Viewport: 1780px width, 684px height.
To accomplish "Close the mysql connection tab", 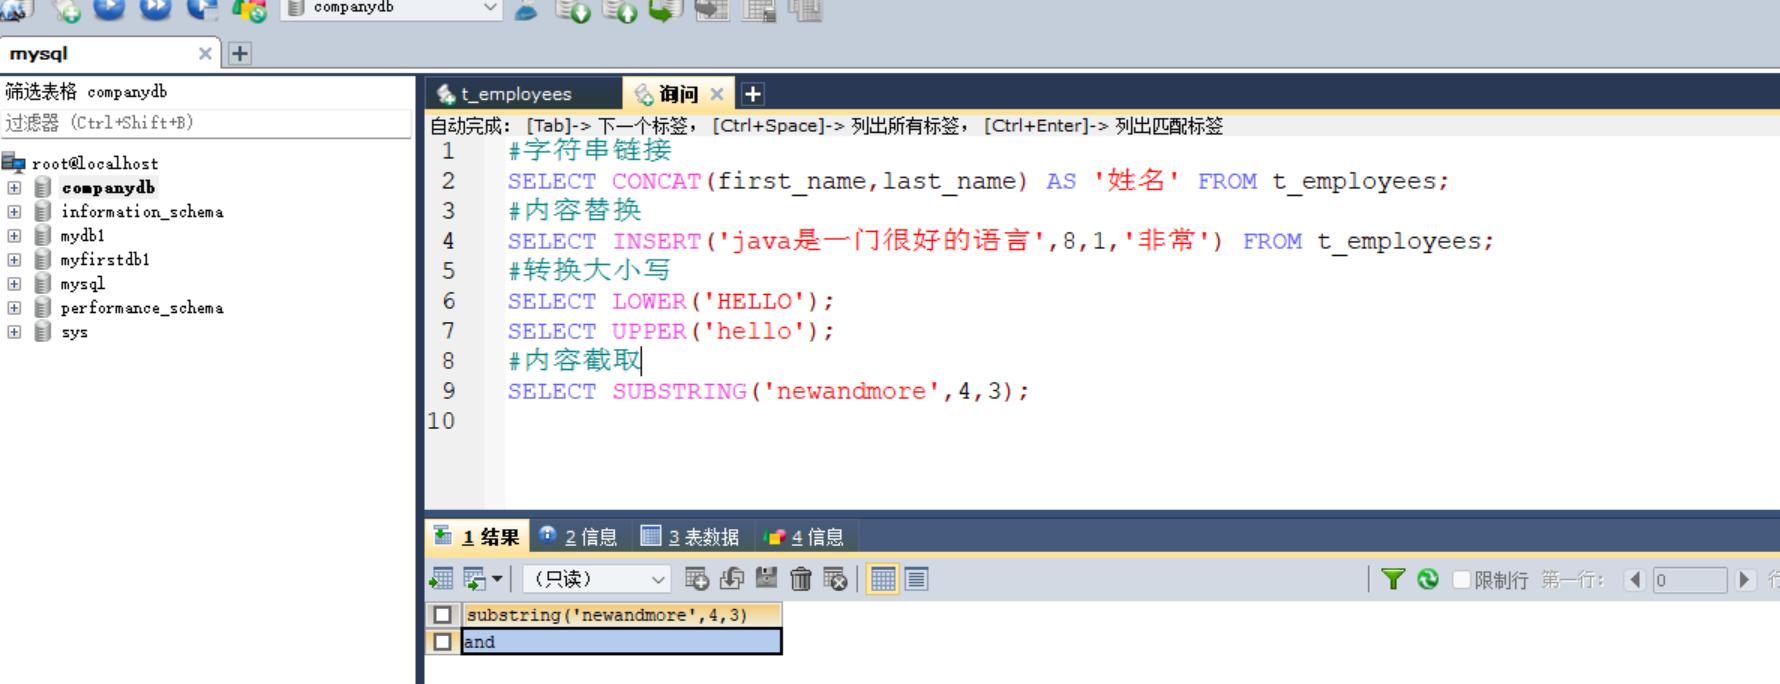I will pos(205,54).
